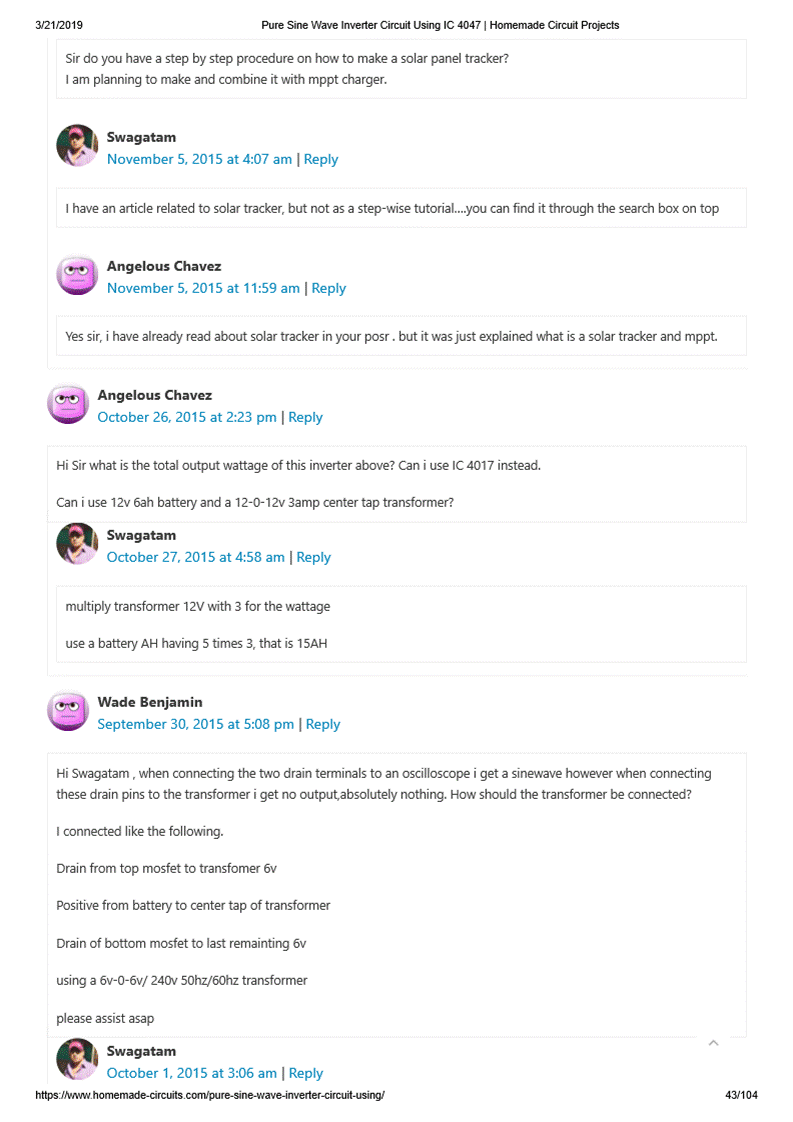The image size is (793, 1122).
Task: Click Angelous Chavez's avatar on October 26 comment
Action: (x=67, y=404)
